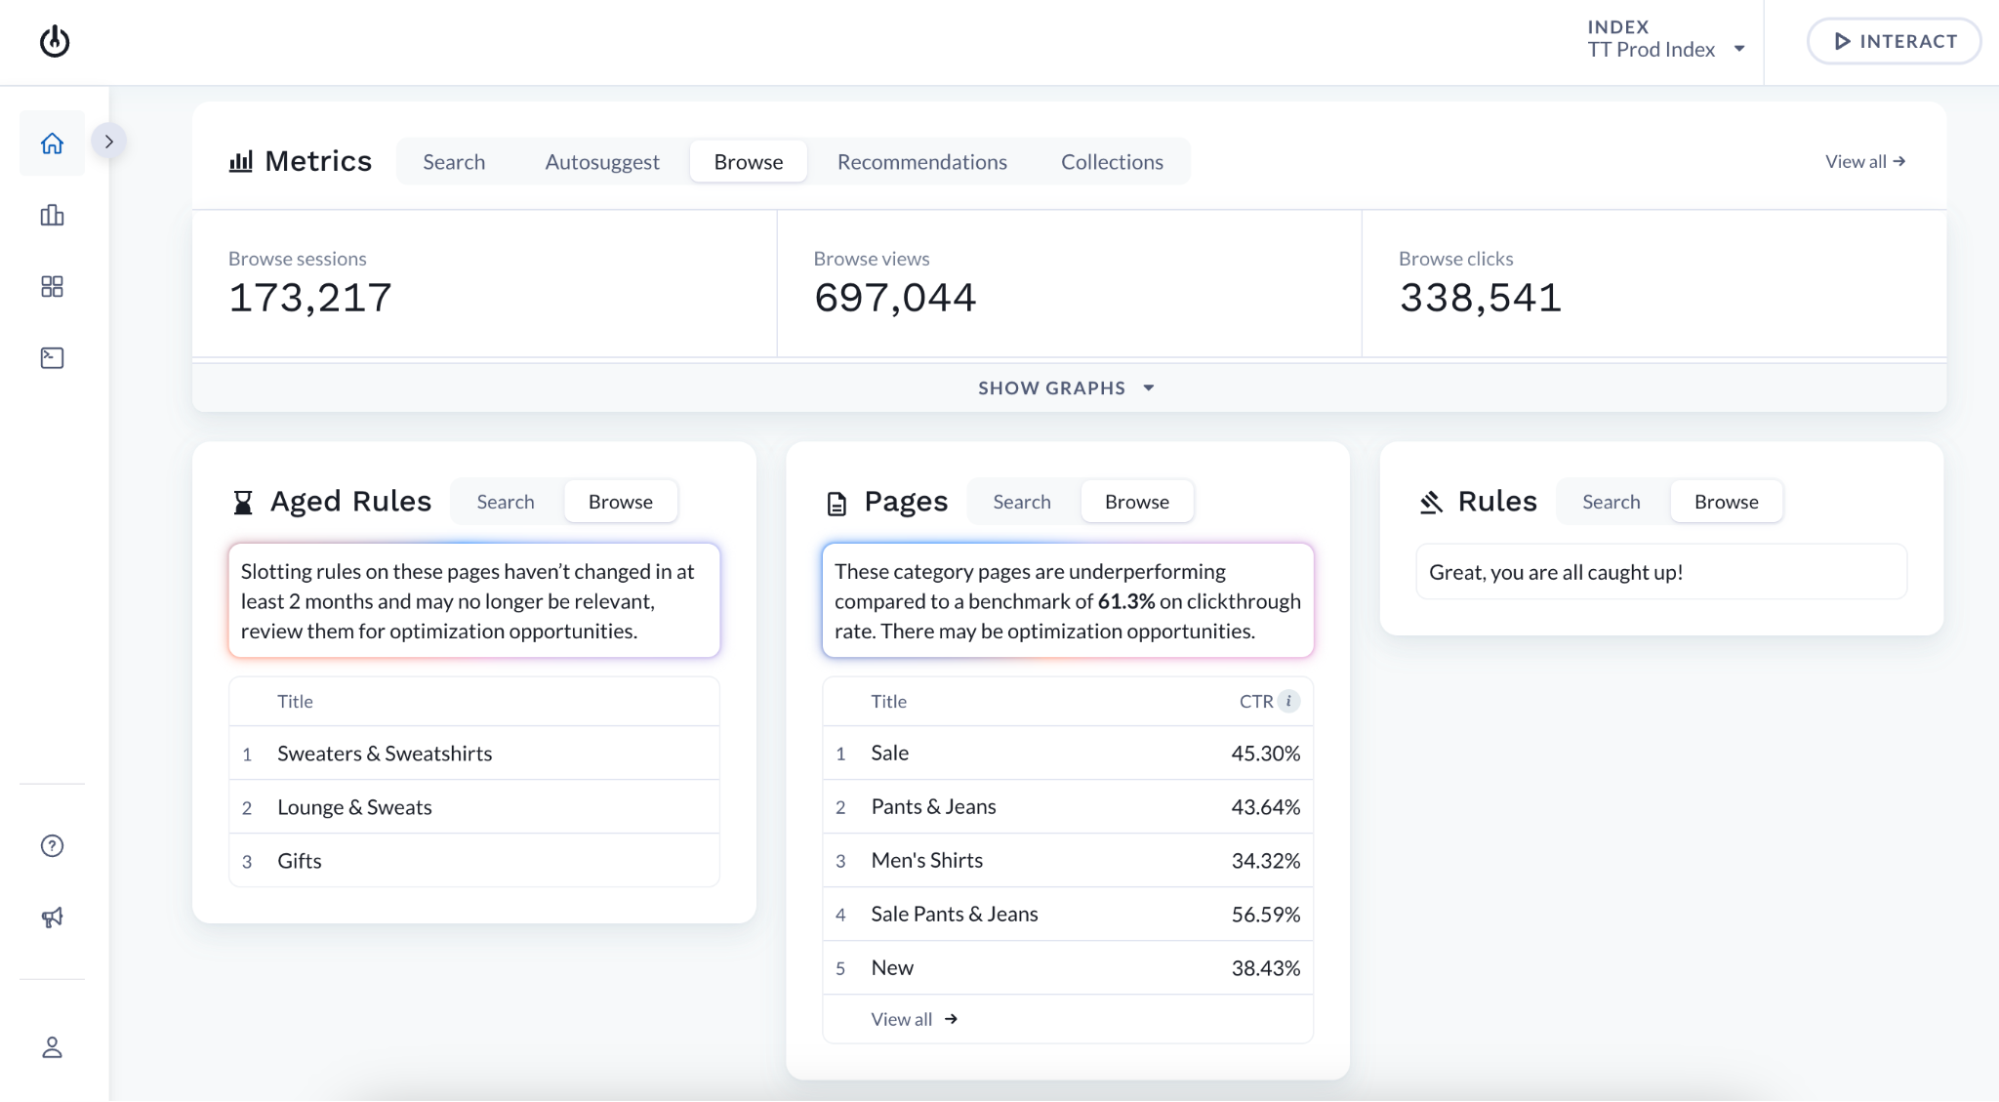Screen dimensions: 1999x1102
Task: Open the help question mark icon
Action: tap(52, 846)
